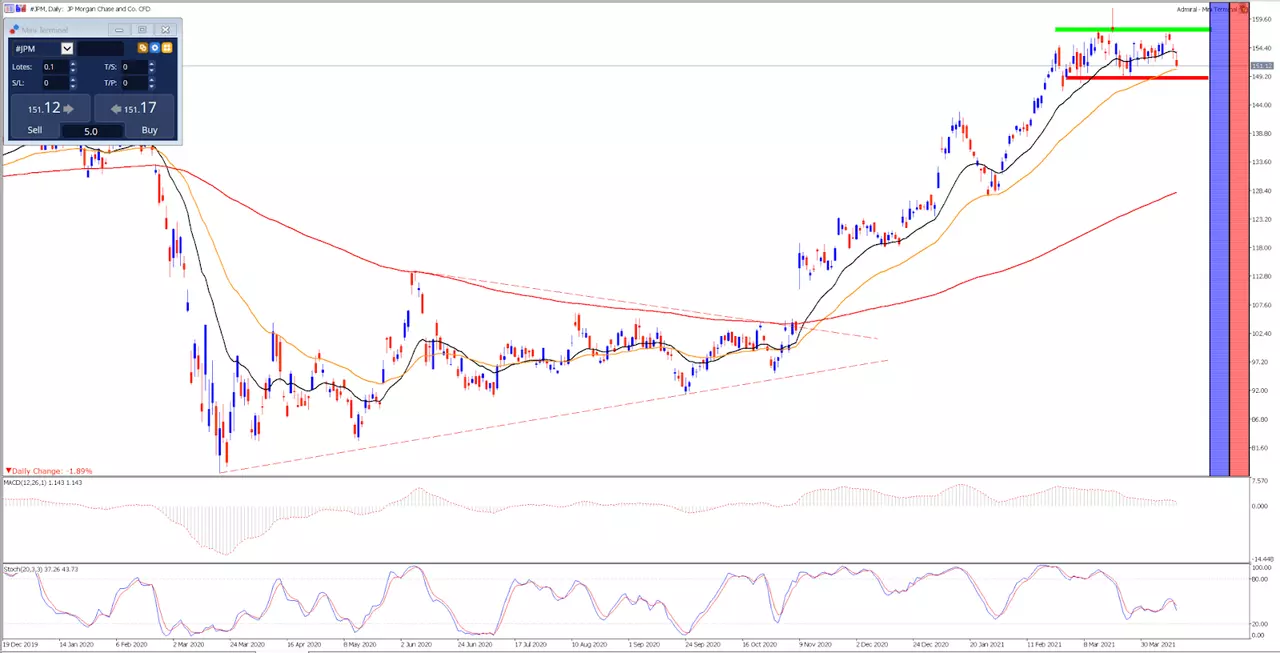Click the Lotes input field
This screenshot has width=1280, height=653.
(55, 67)
